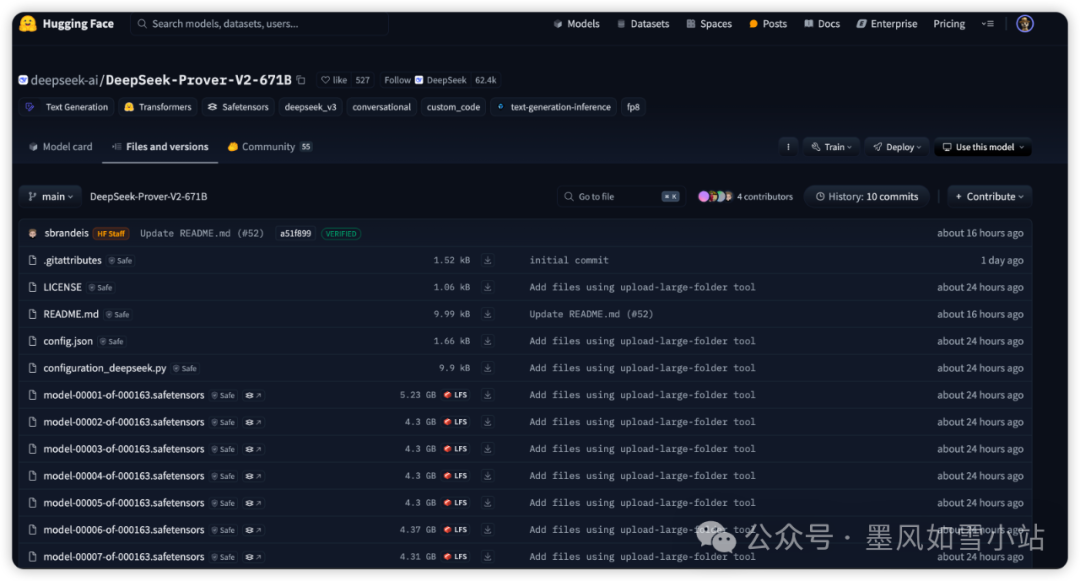Screen dimensions: 1080x581
Task: Click the VERIFIED badge on the latest commit
Action: (340, 232)
